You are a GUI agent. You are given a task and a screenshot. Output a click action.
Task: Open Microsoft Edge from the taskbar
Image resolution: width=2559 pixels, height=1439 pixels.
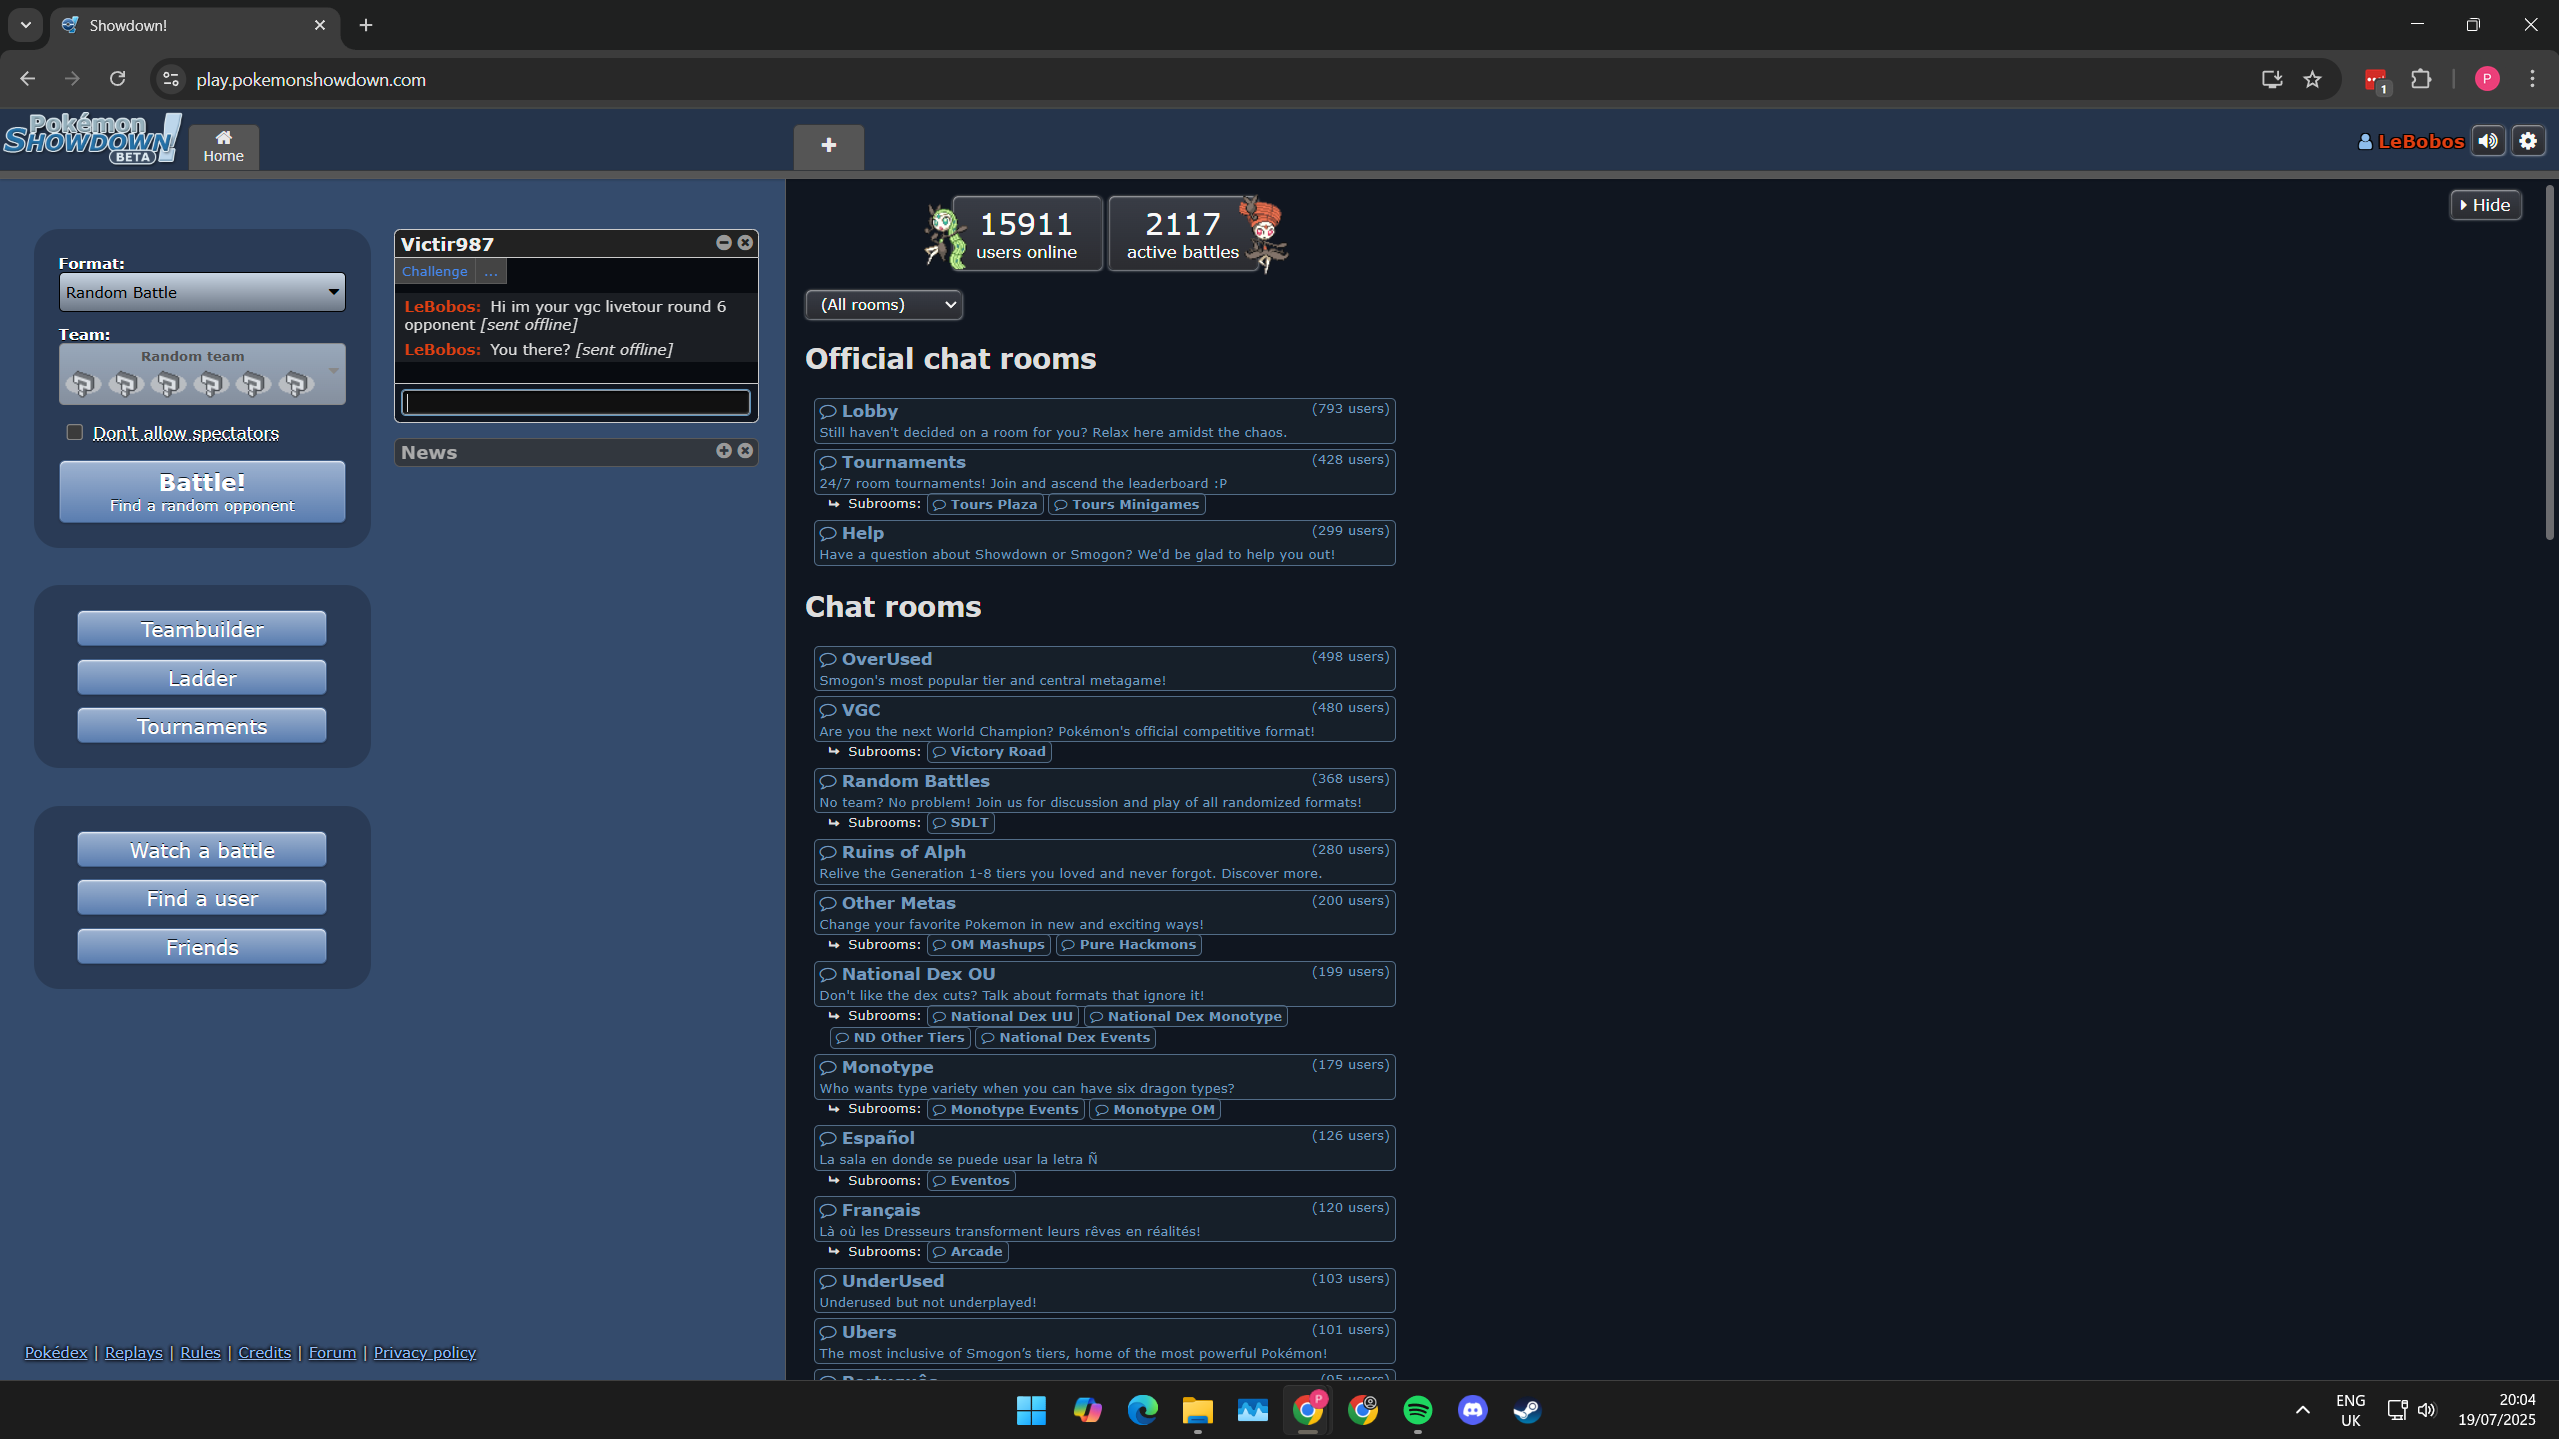[x=1142, y=1410]
